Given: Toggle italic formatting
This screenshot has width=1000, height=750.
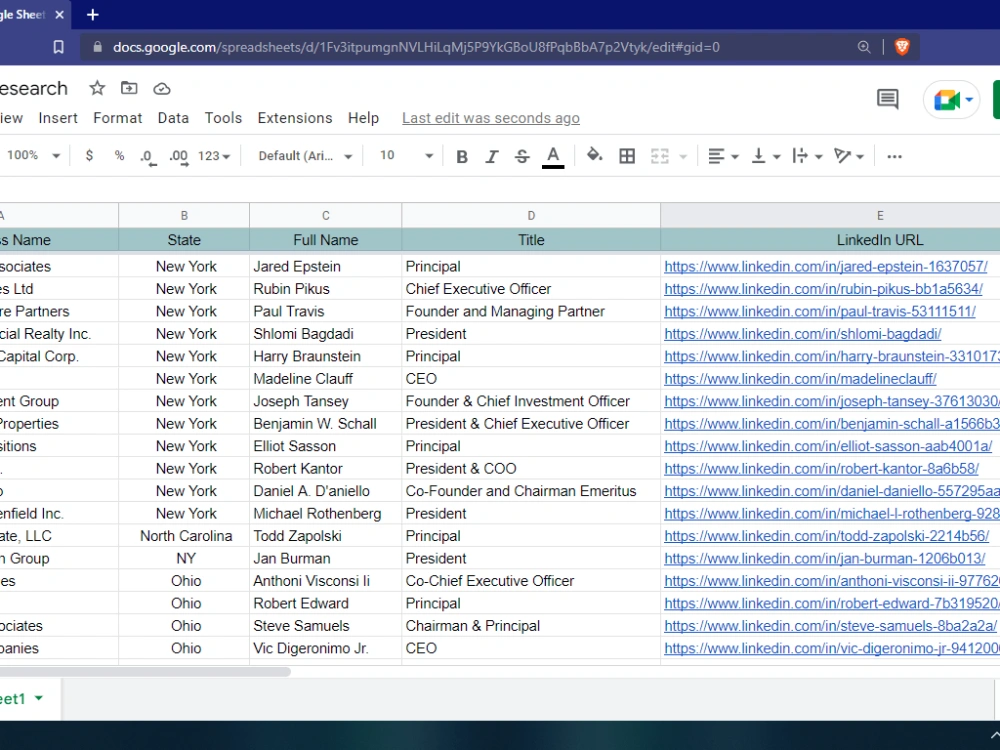Looking at the screenshot, I should coord(492,156).
